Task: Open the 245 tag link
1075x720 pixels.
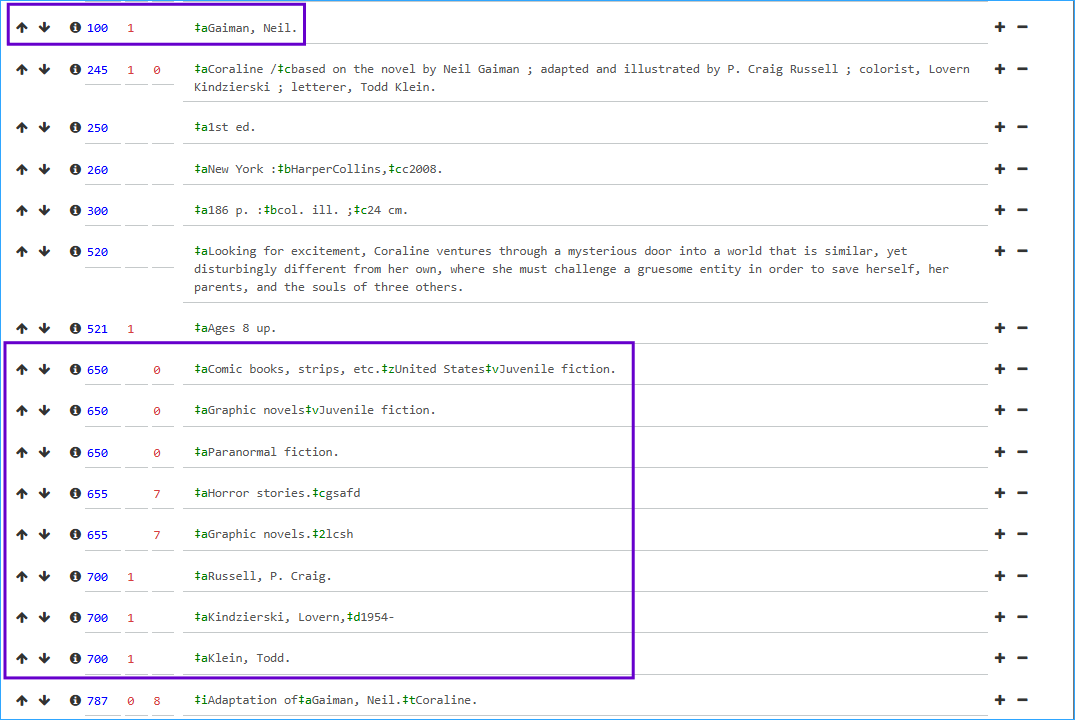Action: (x=97, y=69)
